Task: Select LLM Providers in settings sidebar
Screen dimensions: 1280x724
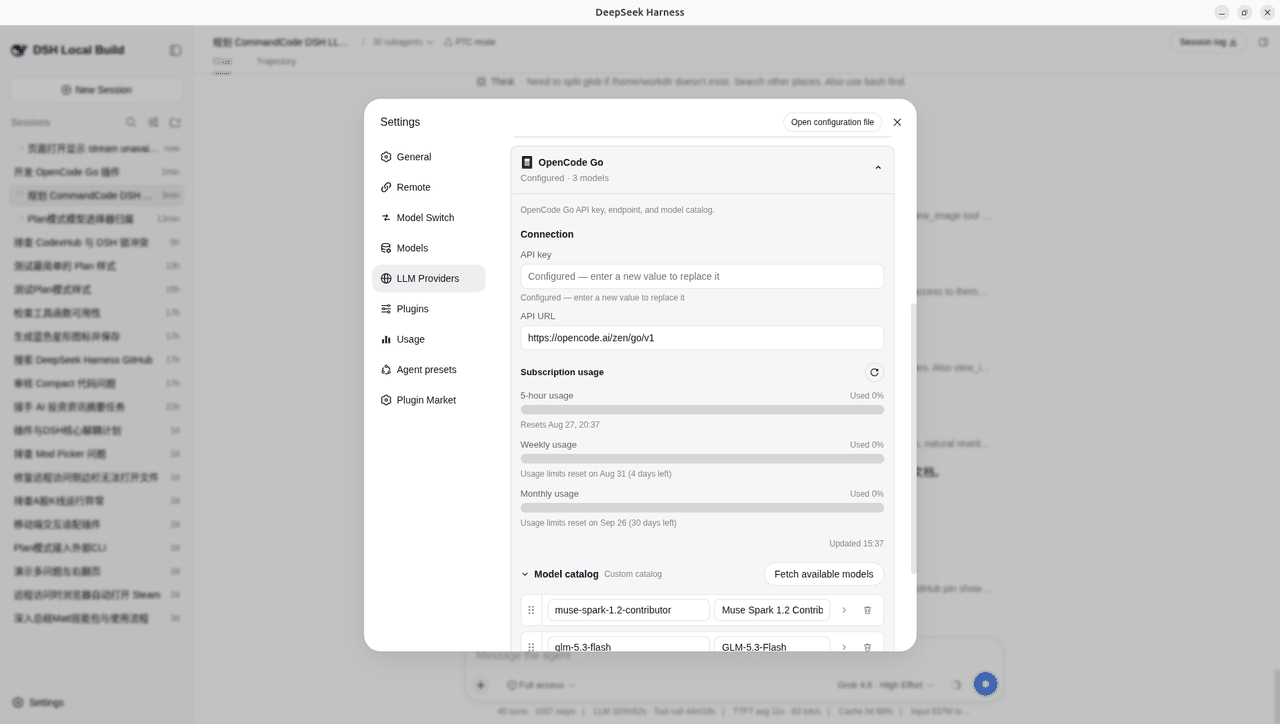Action: coord(429,278)
